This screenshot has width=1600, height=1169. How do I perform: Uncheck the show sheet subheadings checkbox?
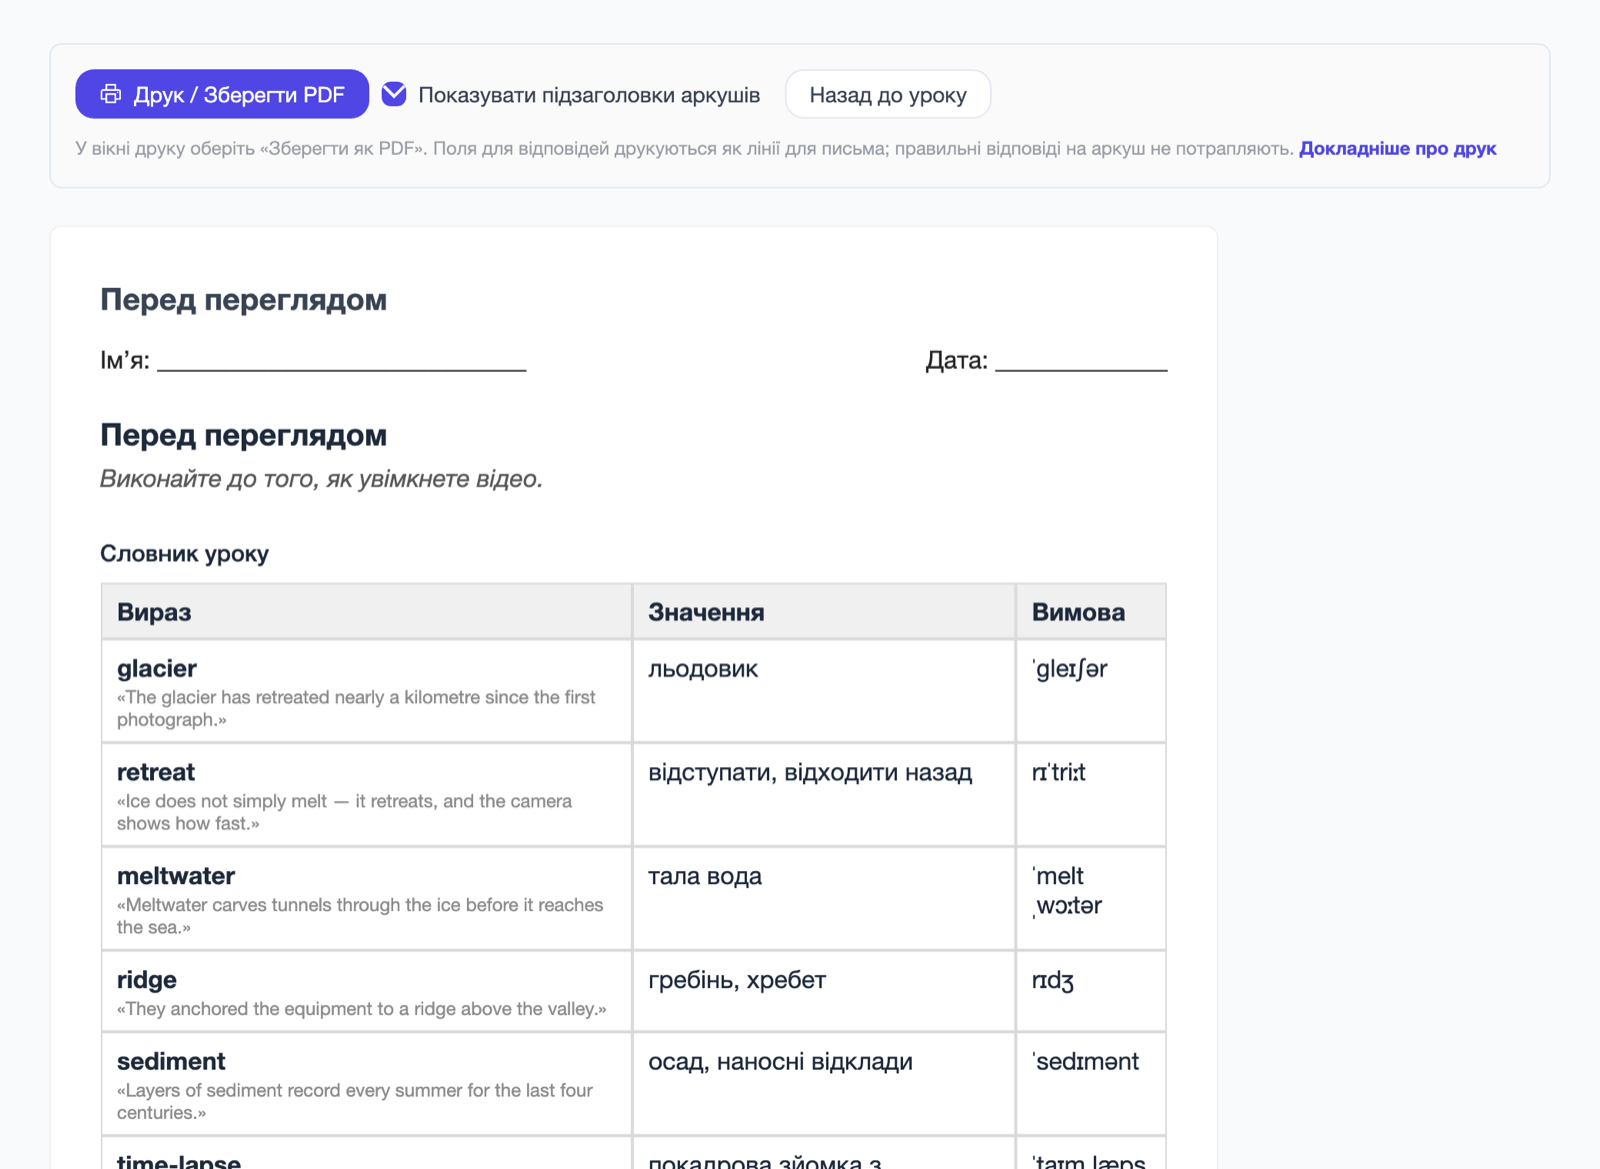(x=394, y=94)
